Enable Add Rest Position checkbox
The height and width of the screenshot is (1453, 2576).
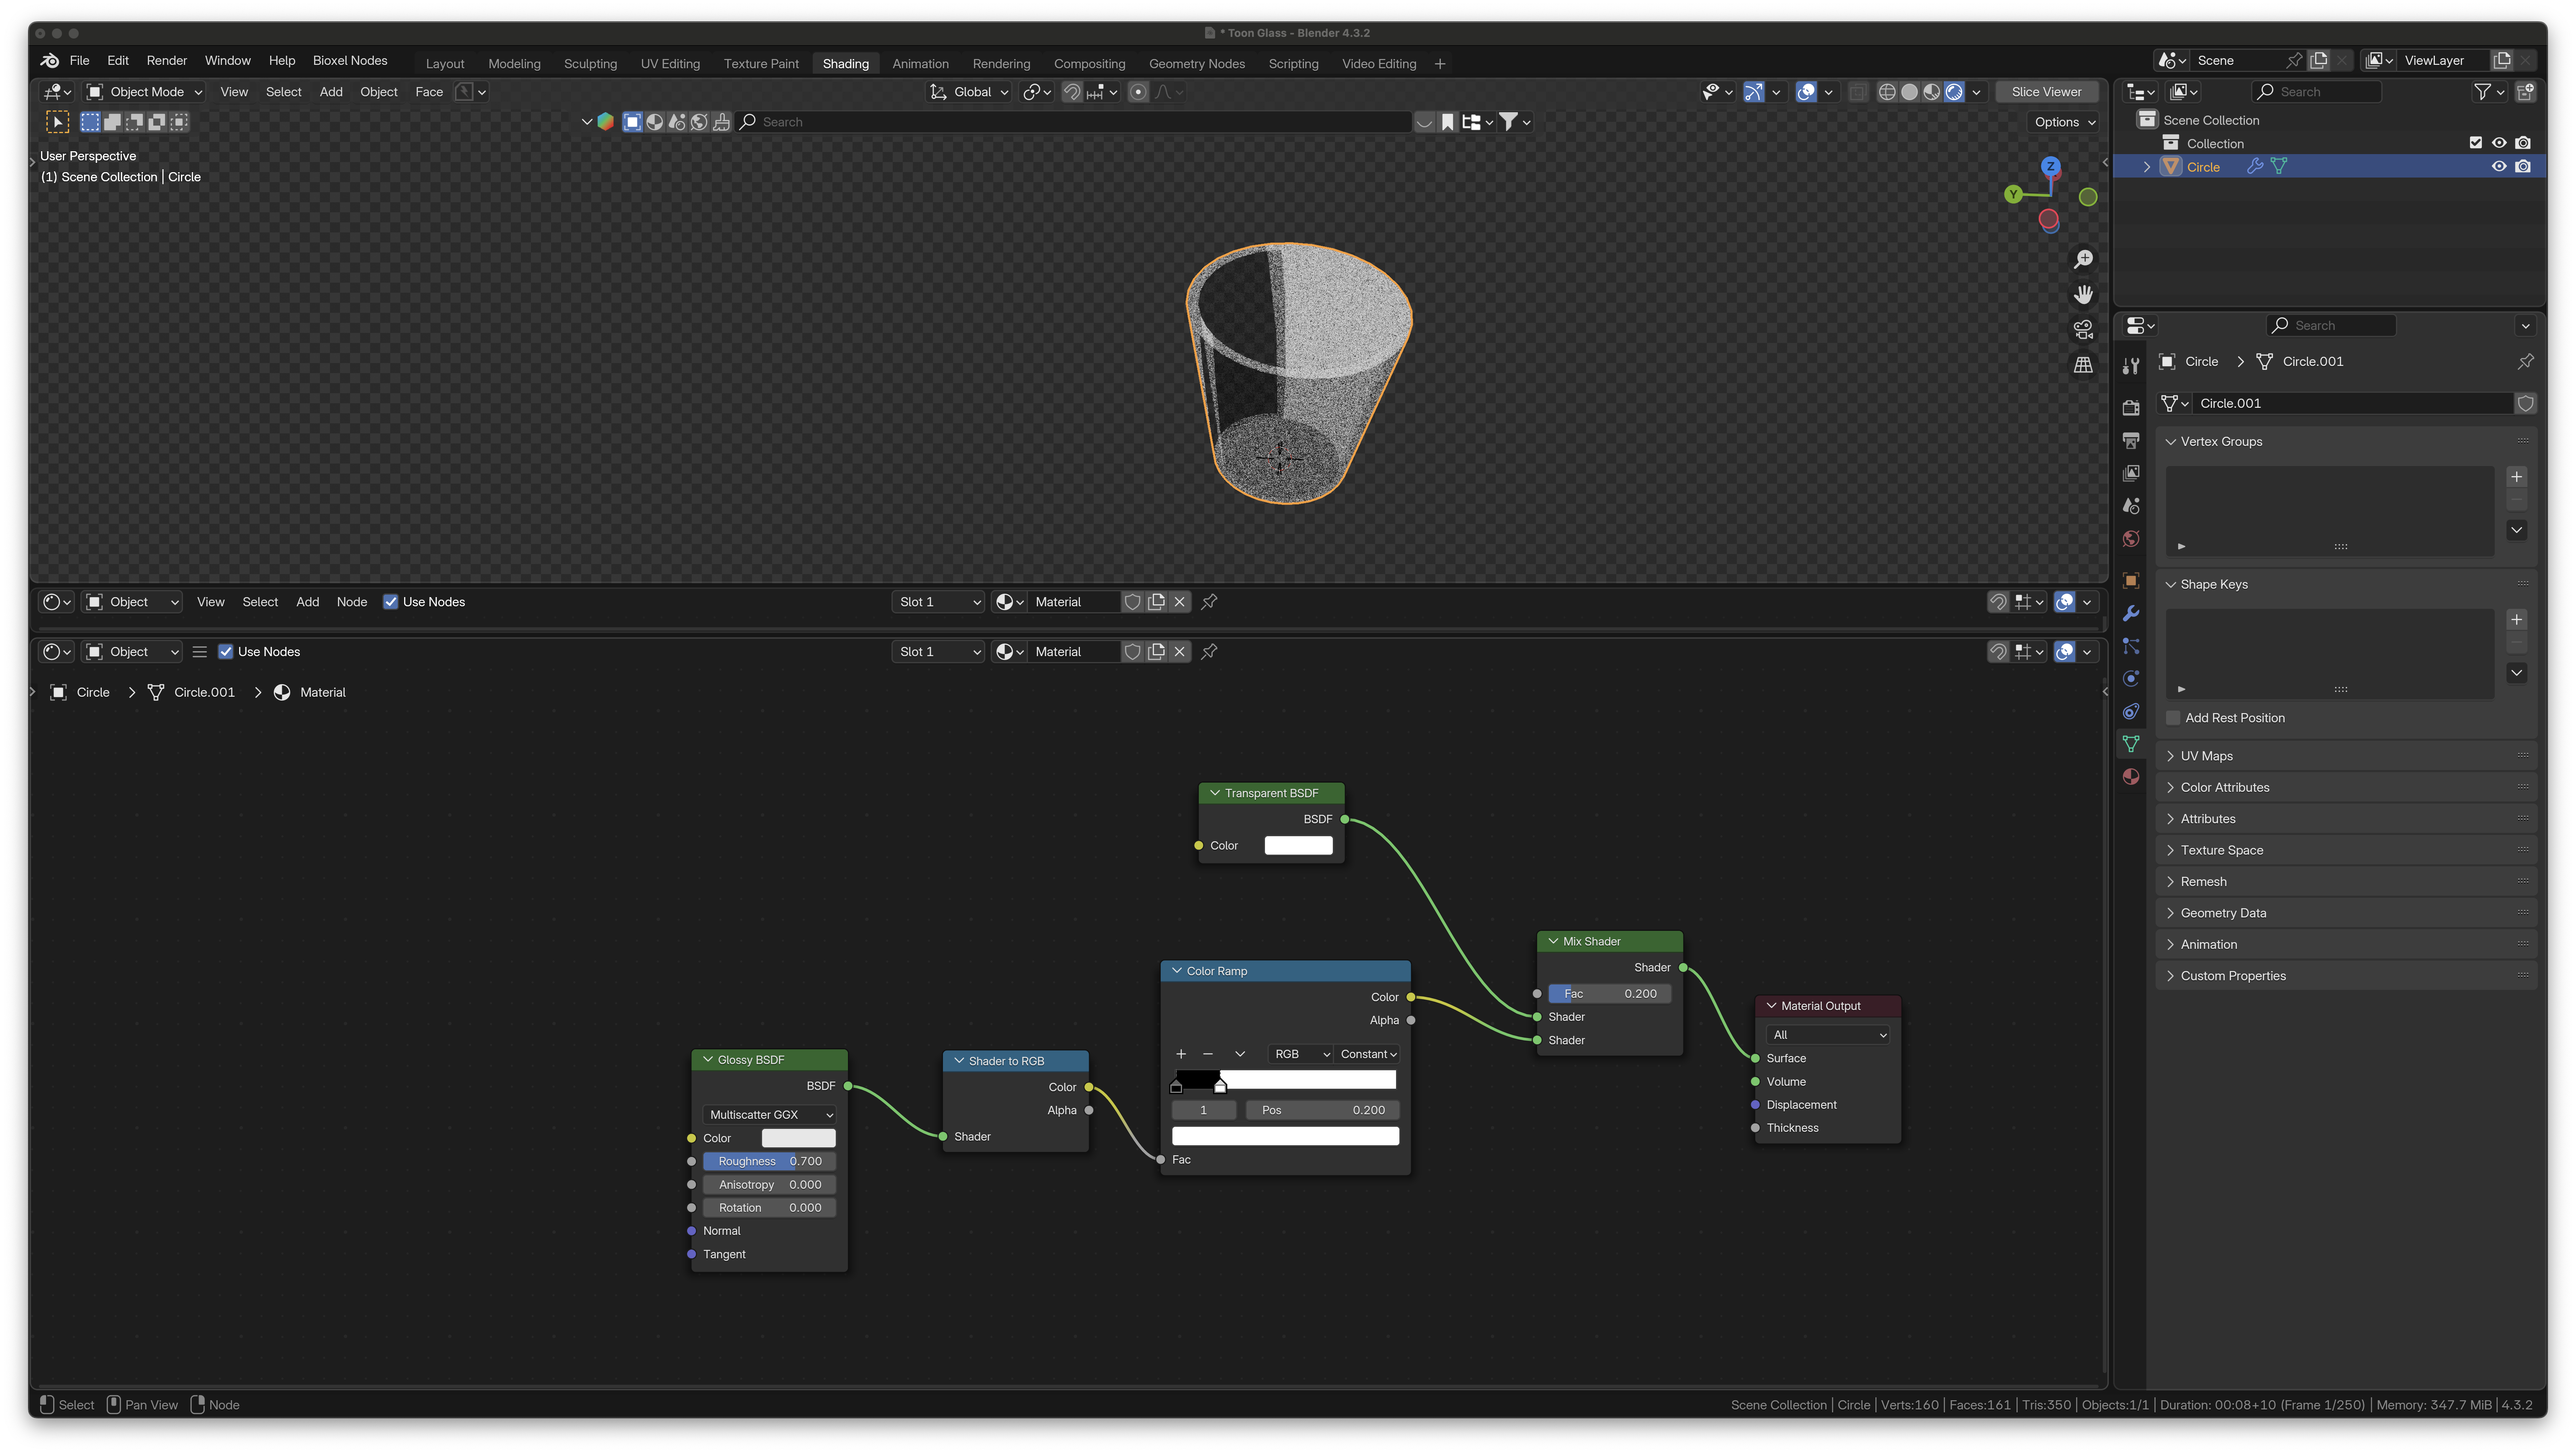click(x=2173, y=718)
